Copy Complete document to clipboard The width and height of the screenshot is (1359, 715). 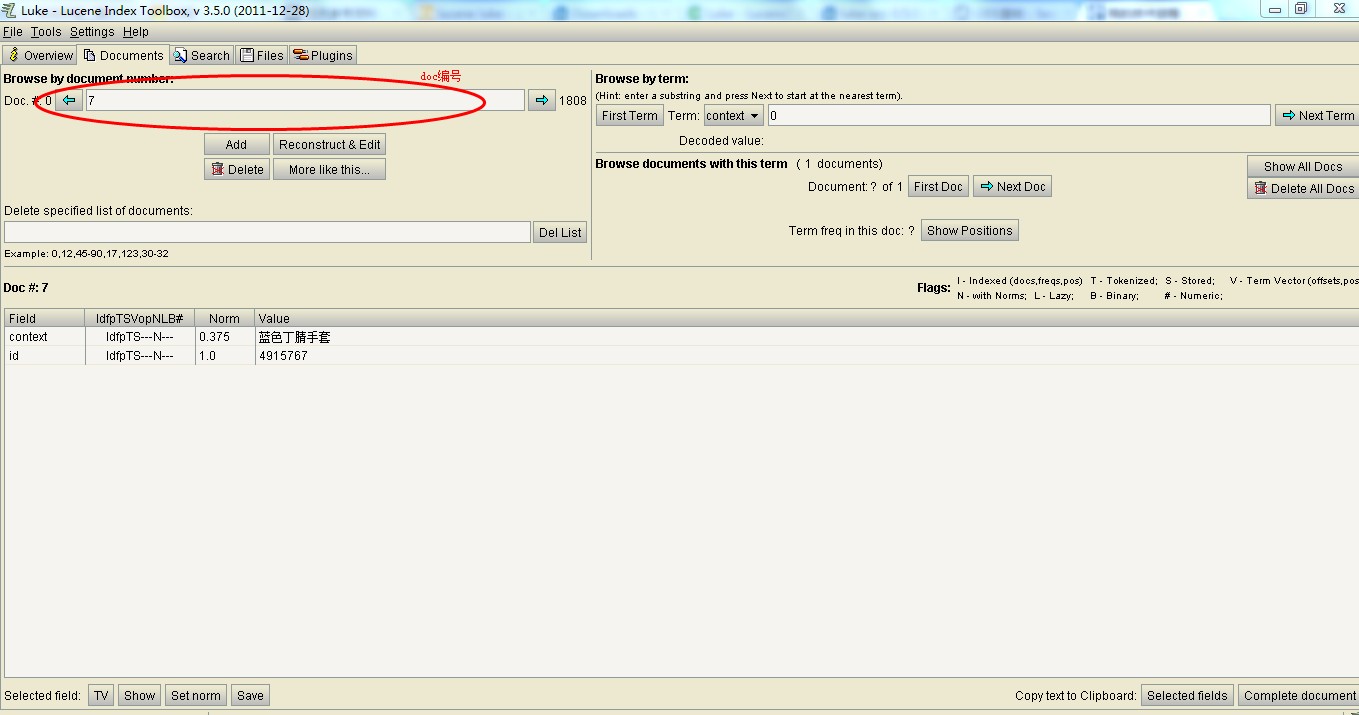(1299, 695)
